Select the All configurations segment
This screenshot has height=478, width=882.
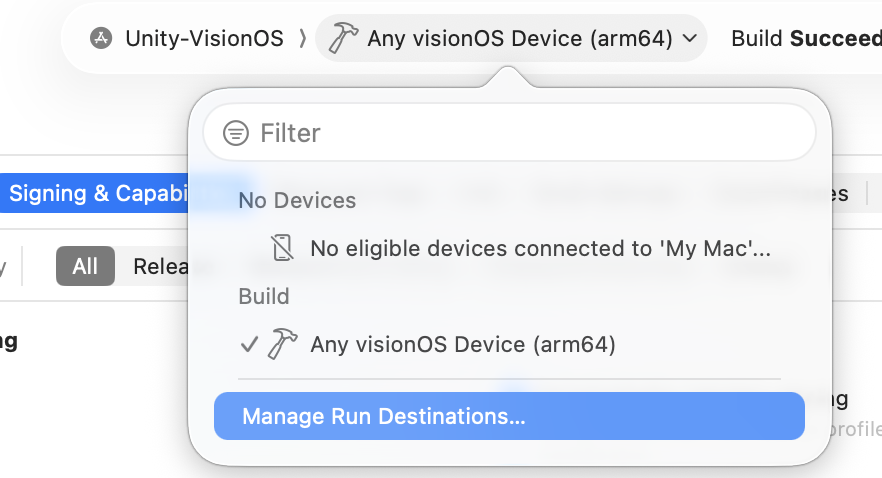(85, 266)
